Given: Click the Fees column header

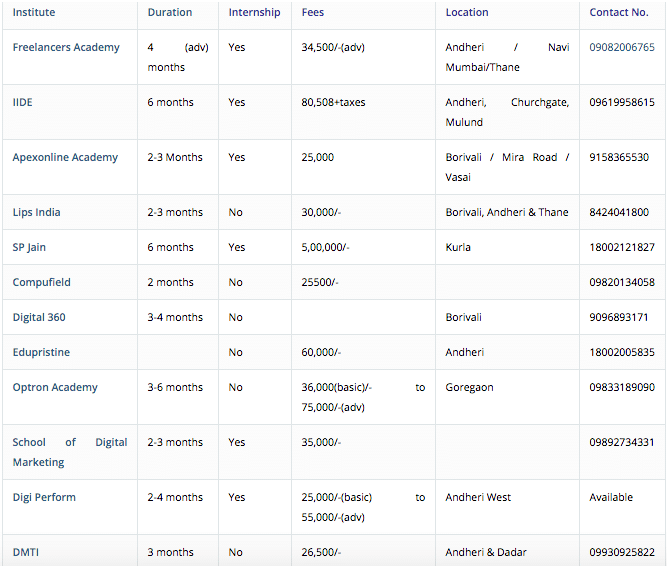Looking at the screenshot, I should tap(313, 12).
